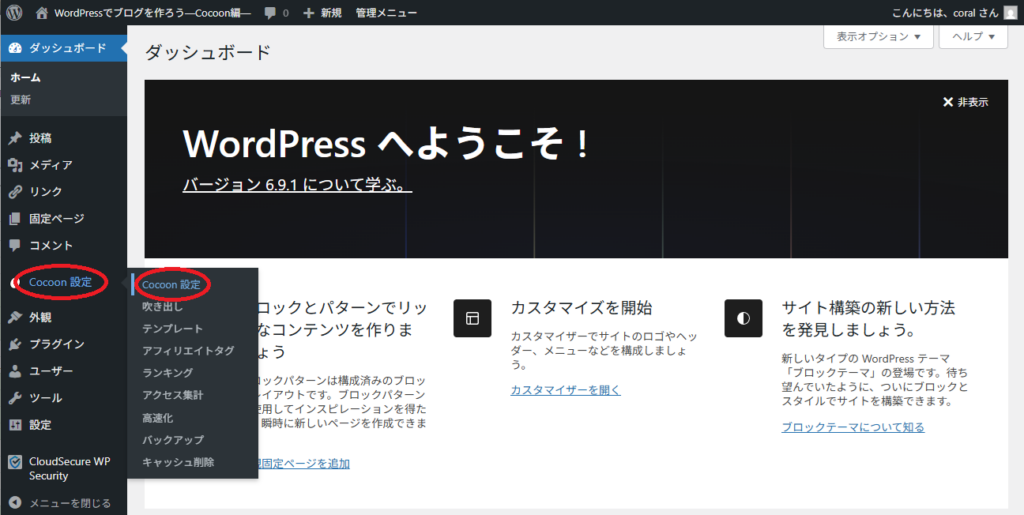Click the dashboard gauge icon in sidebar
This screenshot has width=1024, height=515.
click(x=16, y=48)
